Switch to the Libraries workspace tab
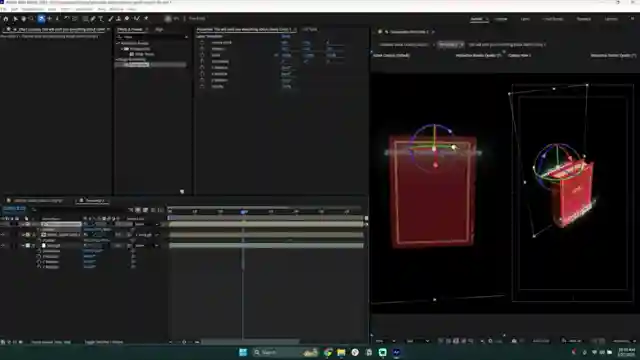The image size is (640, 360). (x=611, y=19)
